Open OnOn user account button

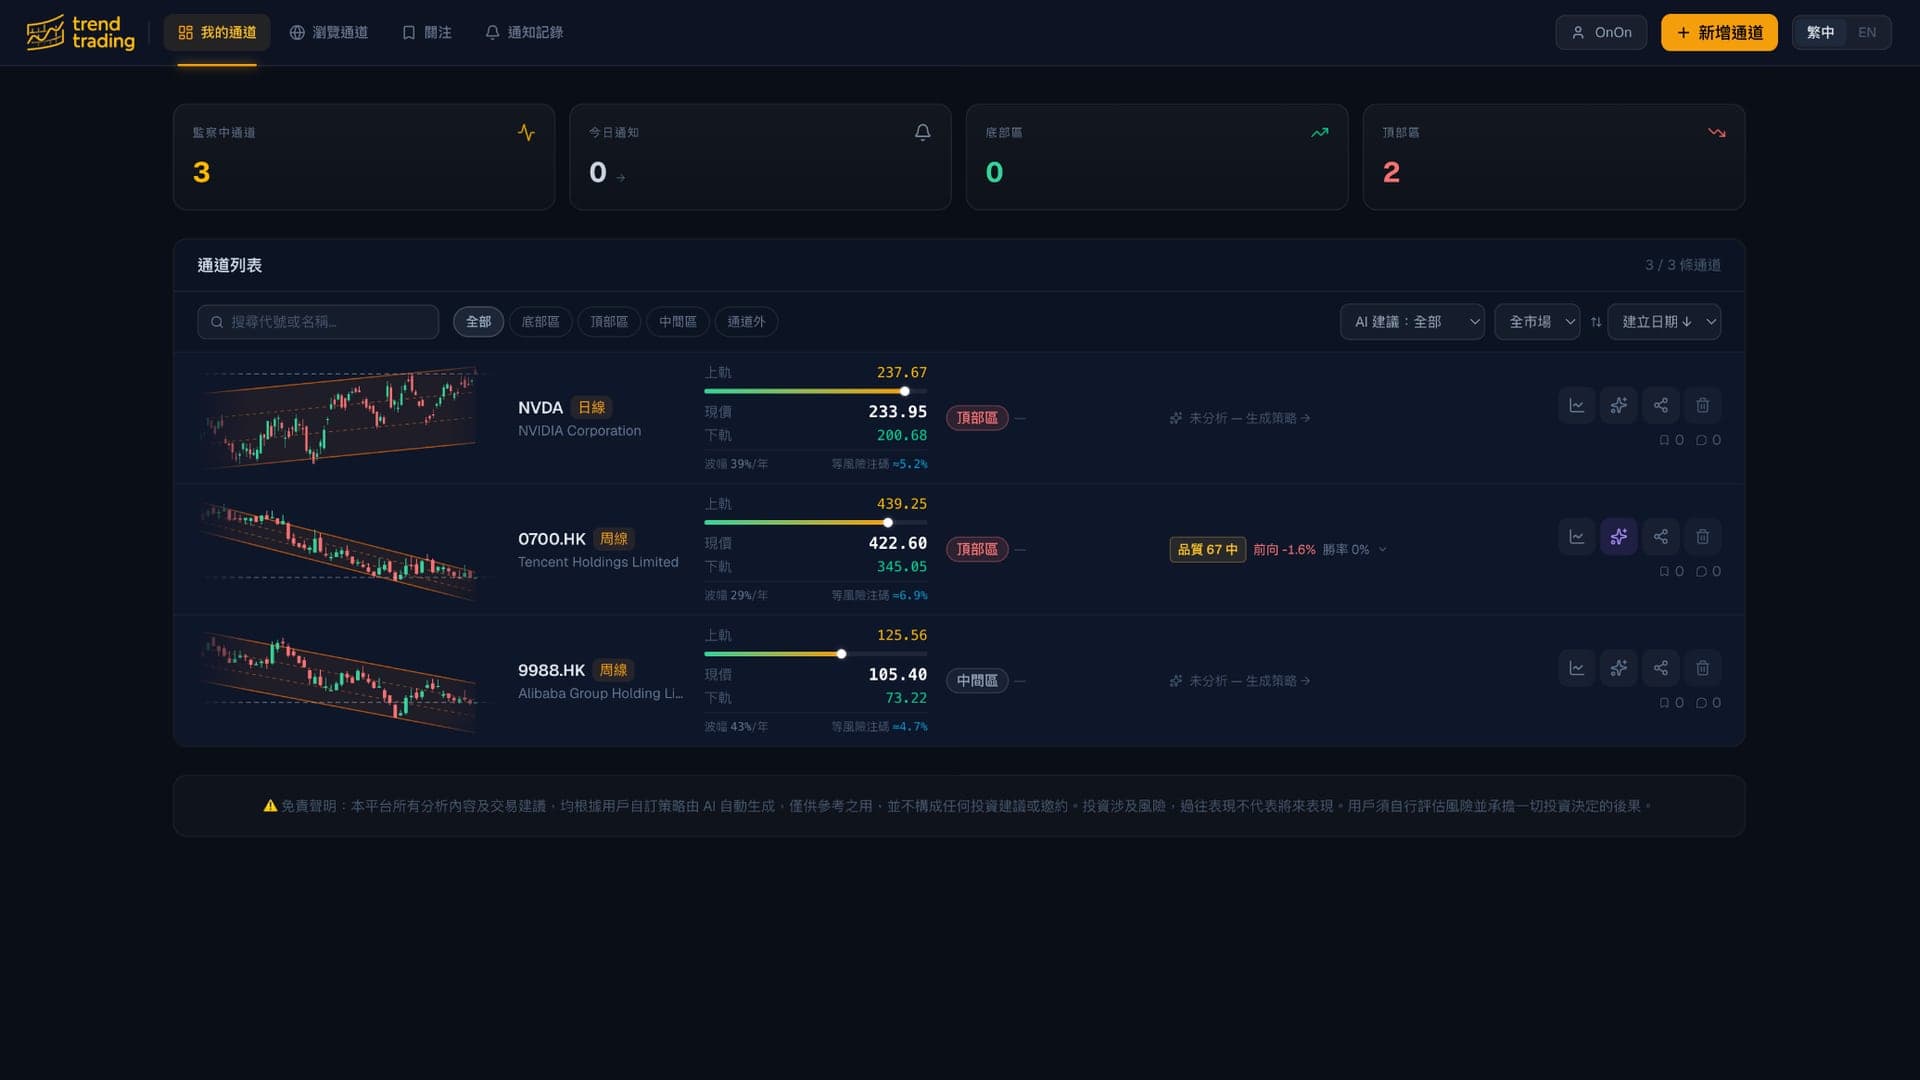point(1601,32)
